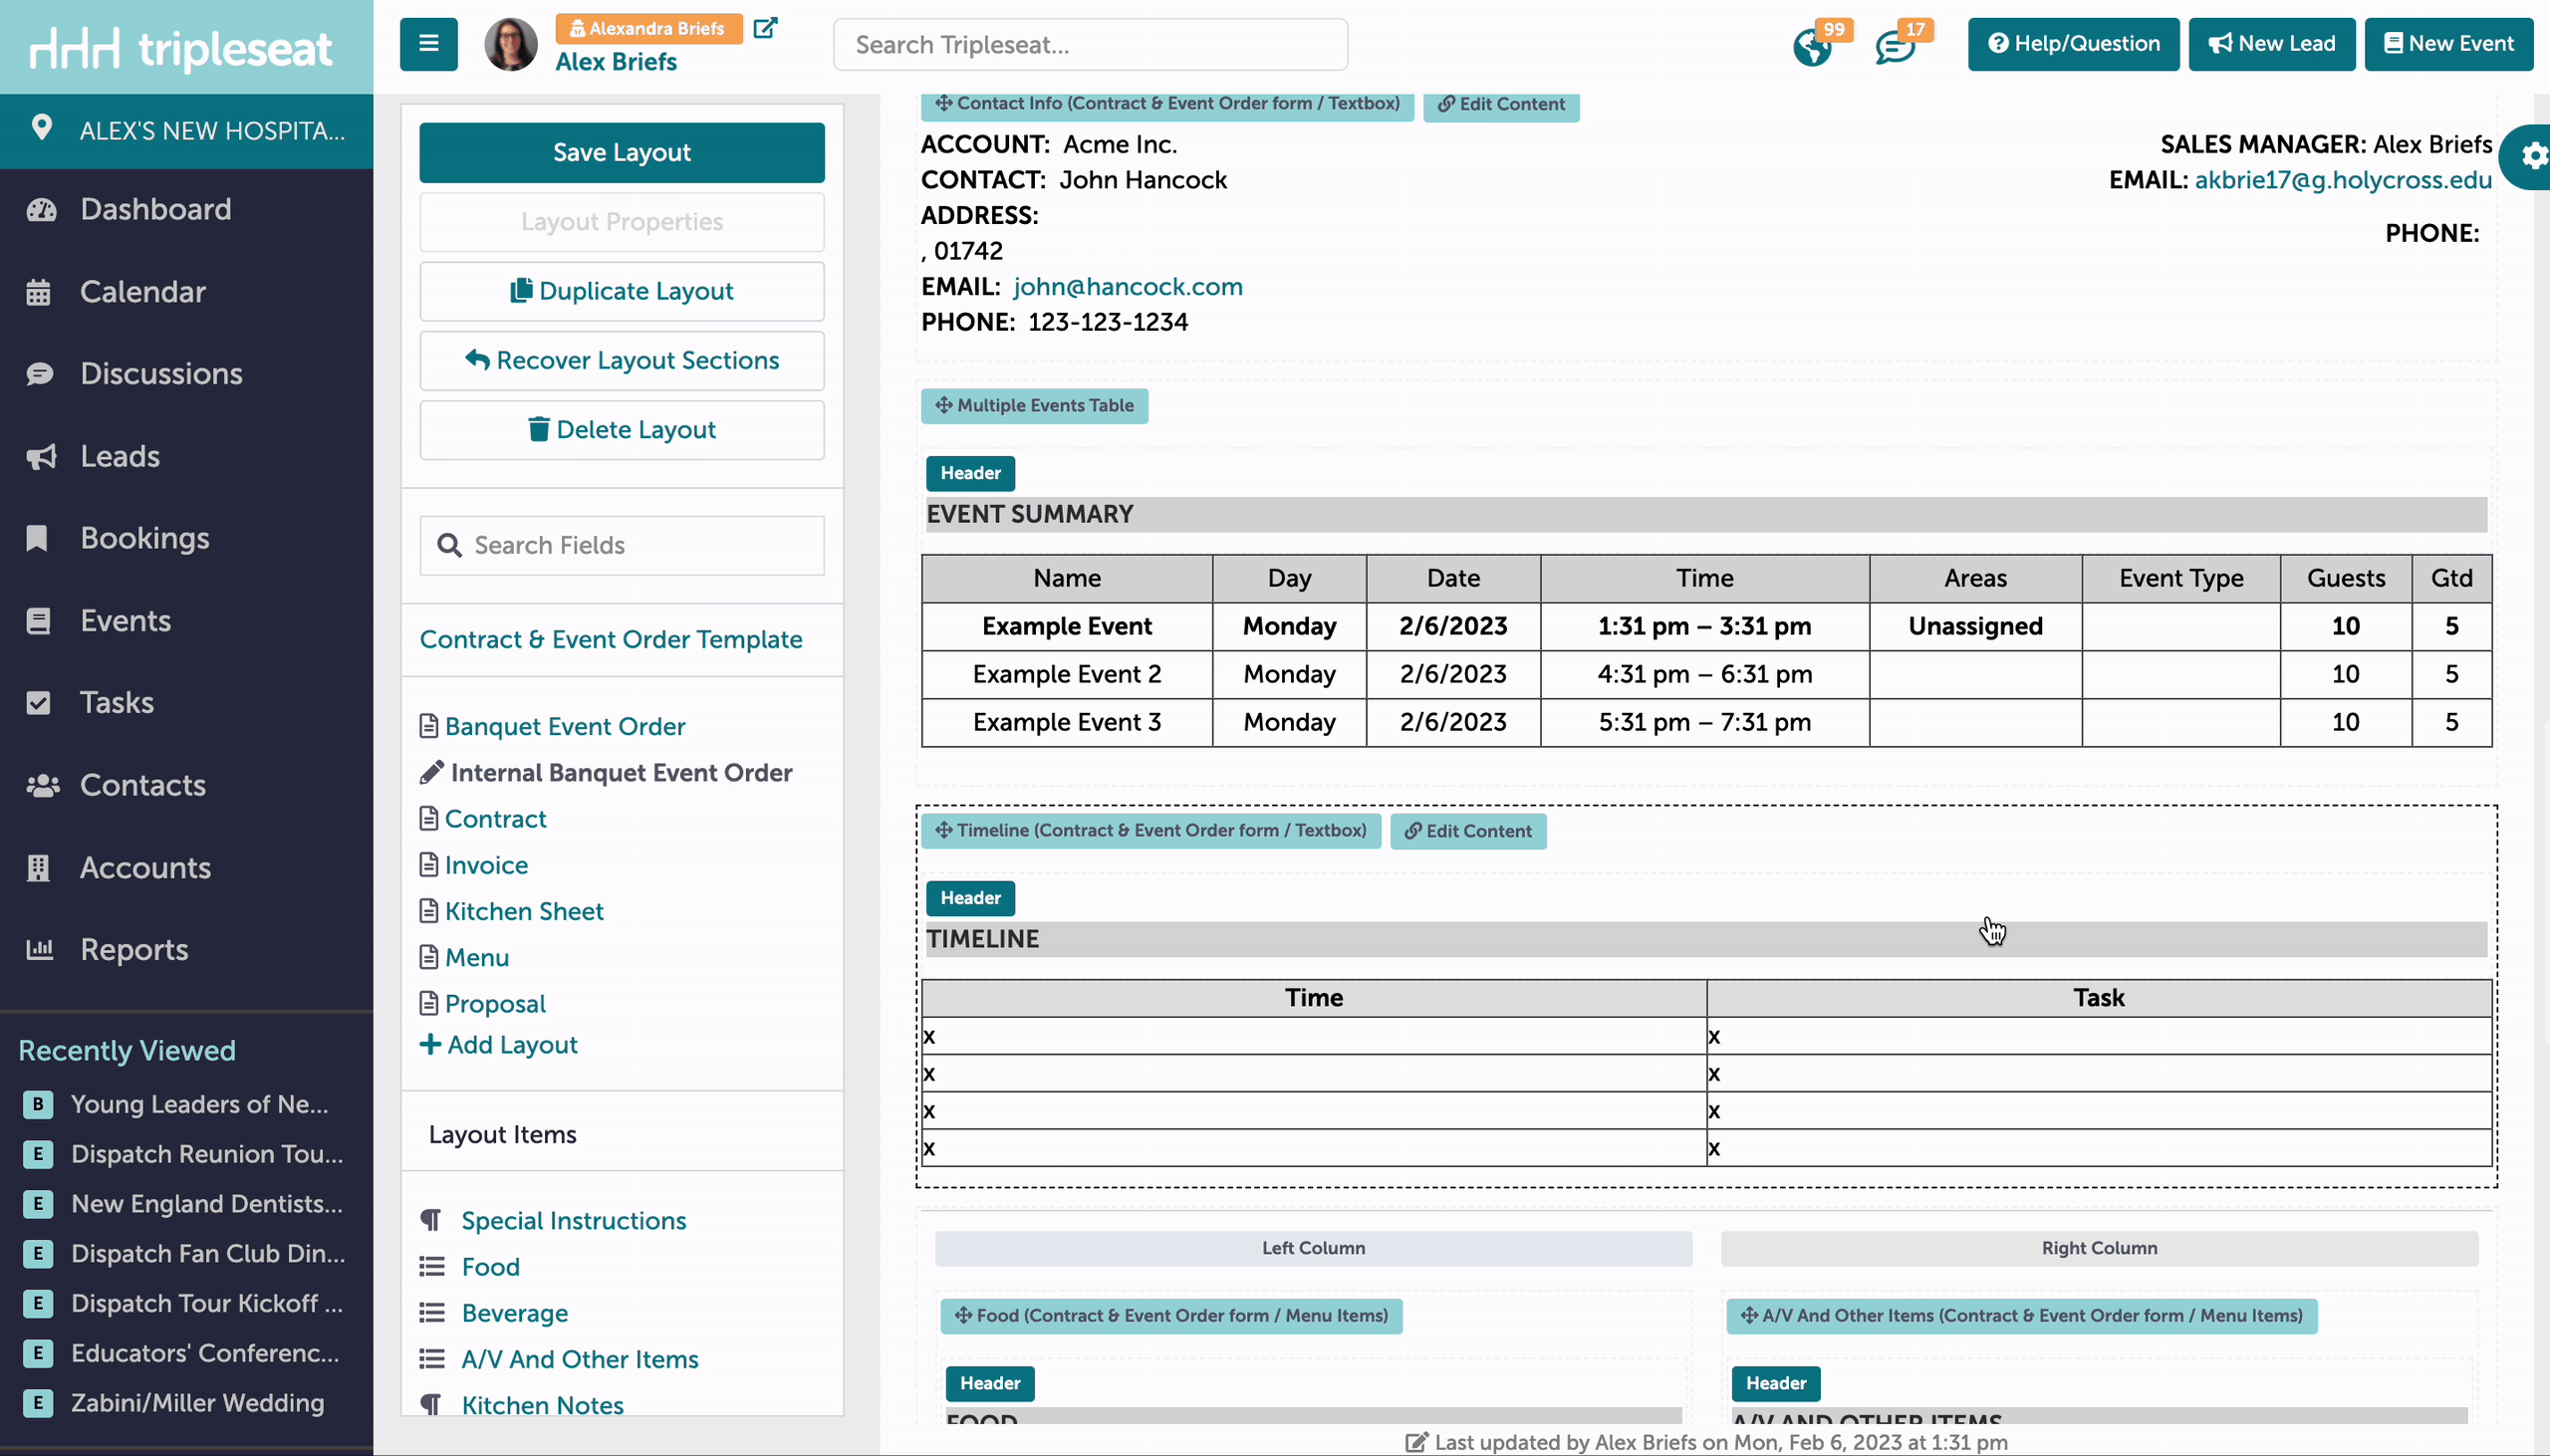Open discussions chat icon with 17 badge
Screen dimensions: 2550x1456
tap(1894, 46)
